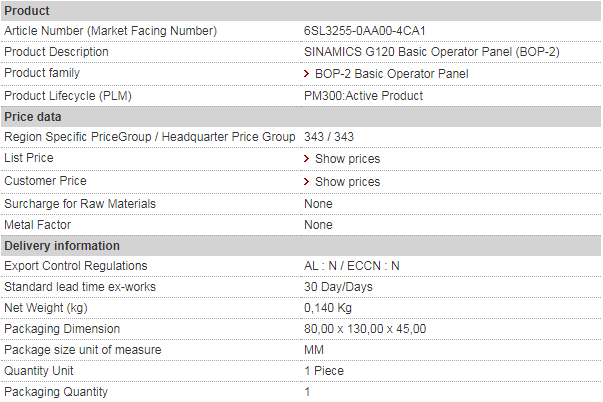Click Standard lead time ex-works label
Viewport: 603px width, 402px height.
pyautogui.click(x=80, y=287)
